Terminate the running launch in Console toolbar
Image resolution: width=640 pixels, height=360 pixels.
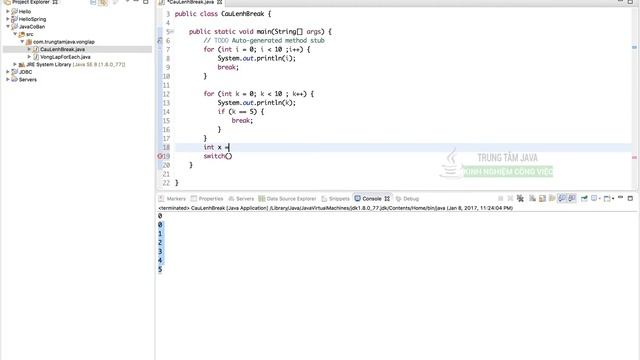coord(500,198)
